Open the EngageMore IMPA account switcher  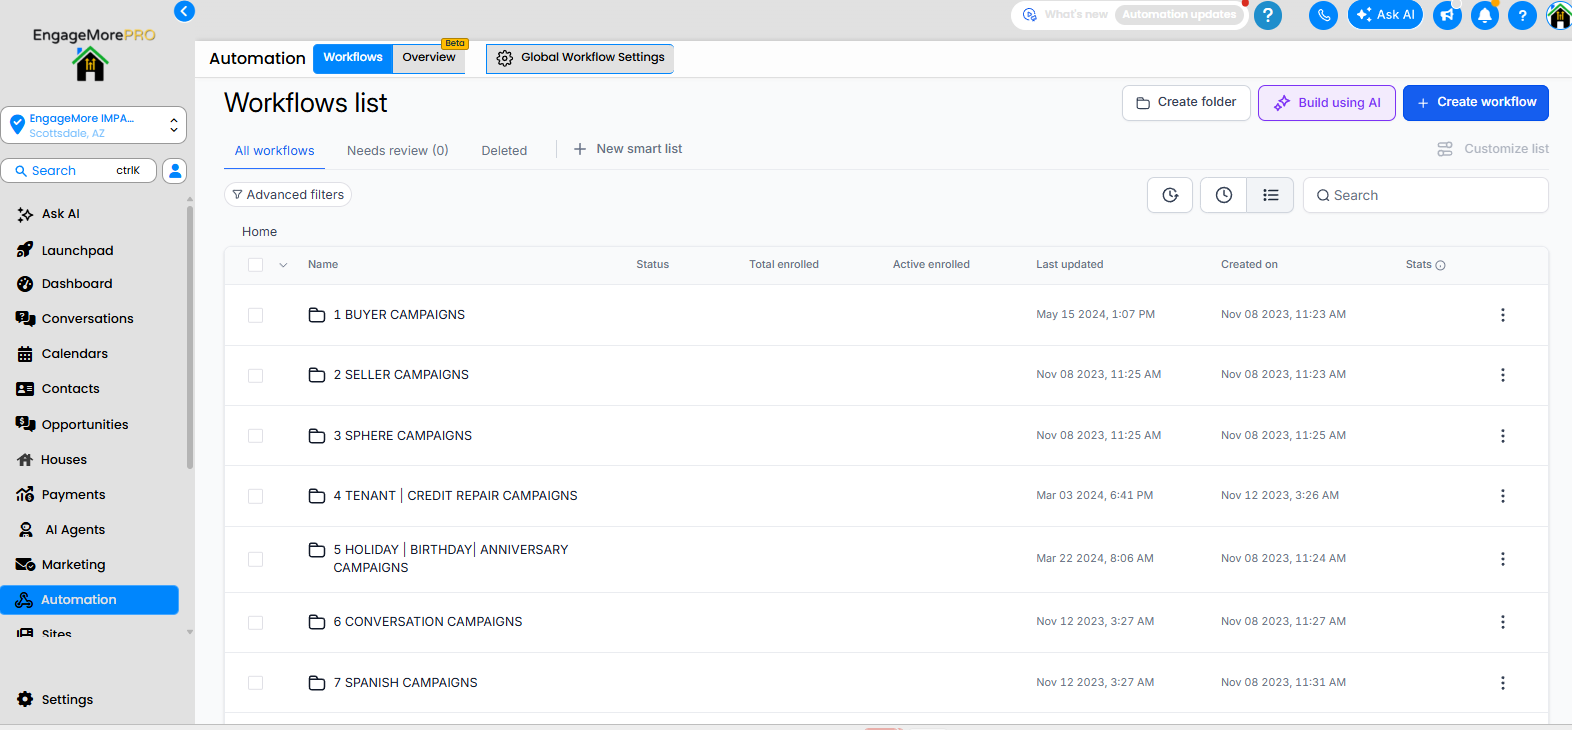click(94, 125)
